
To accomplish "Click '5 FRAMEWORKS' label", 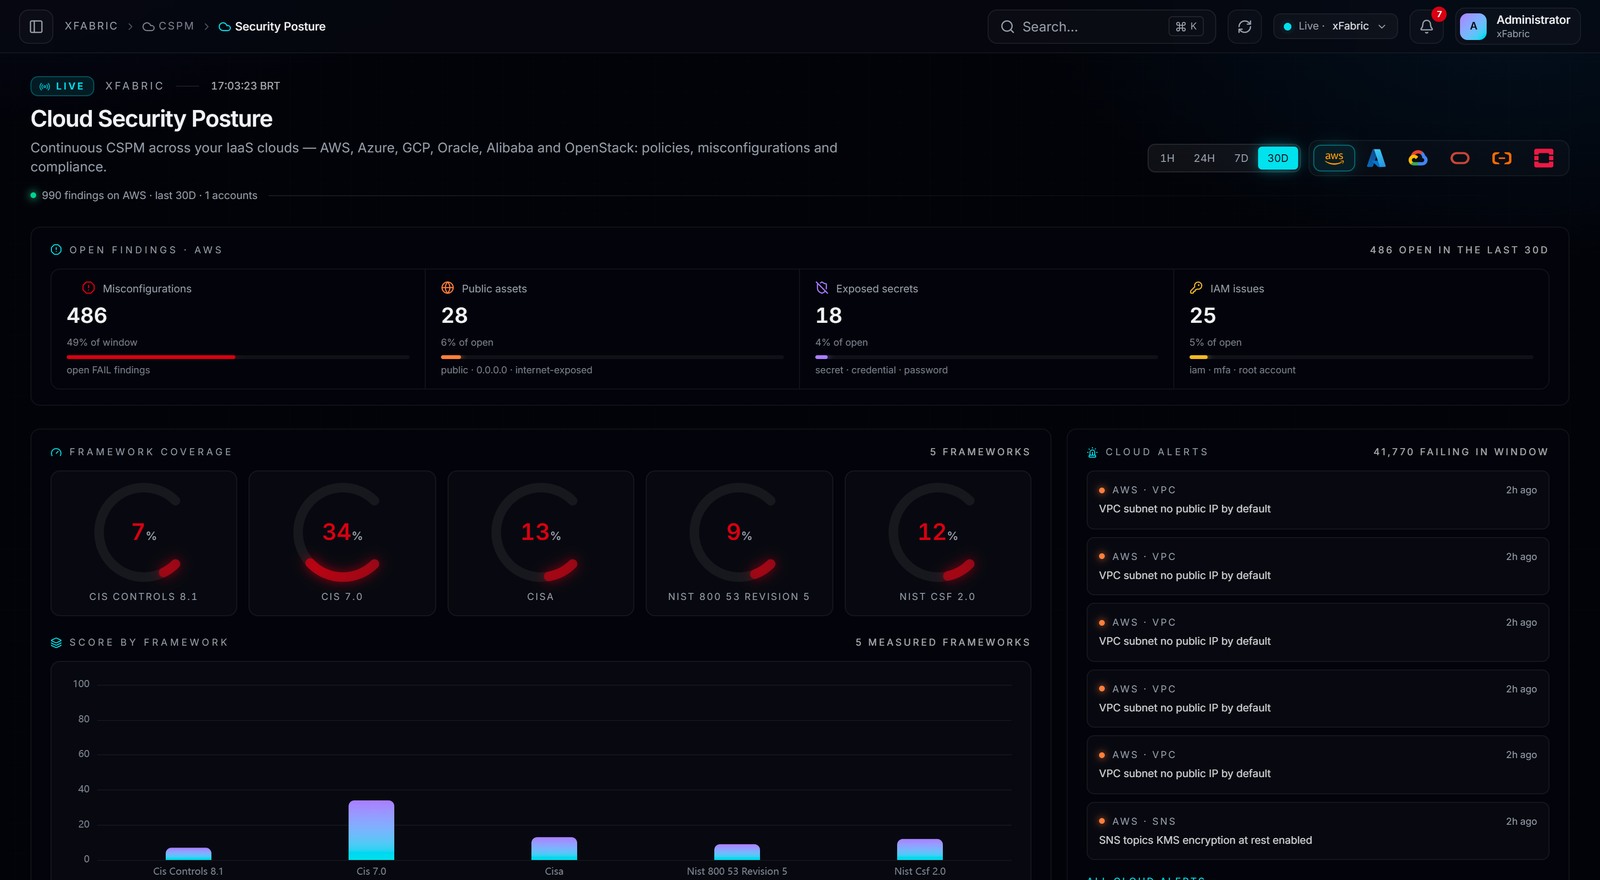I will tap(980, 452).
